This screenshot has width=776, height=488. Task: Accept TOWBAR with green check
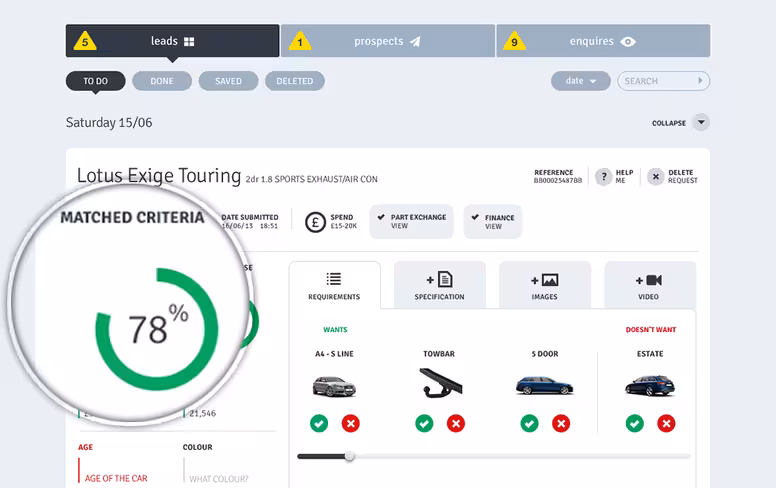tap(424, 424)
